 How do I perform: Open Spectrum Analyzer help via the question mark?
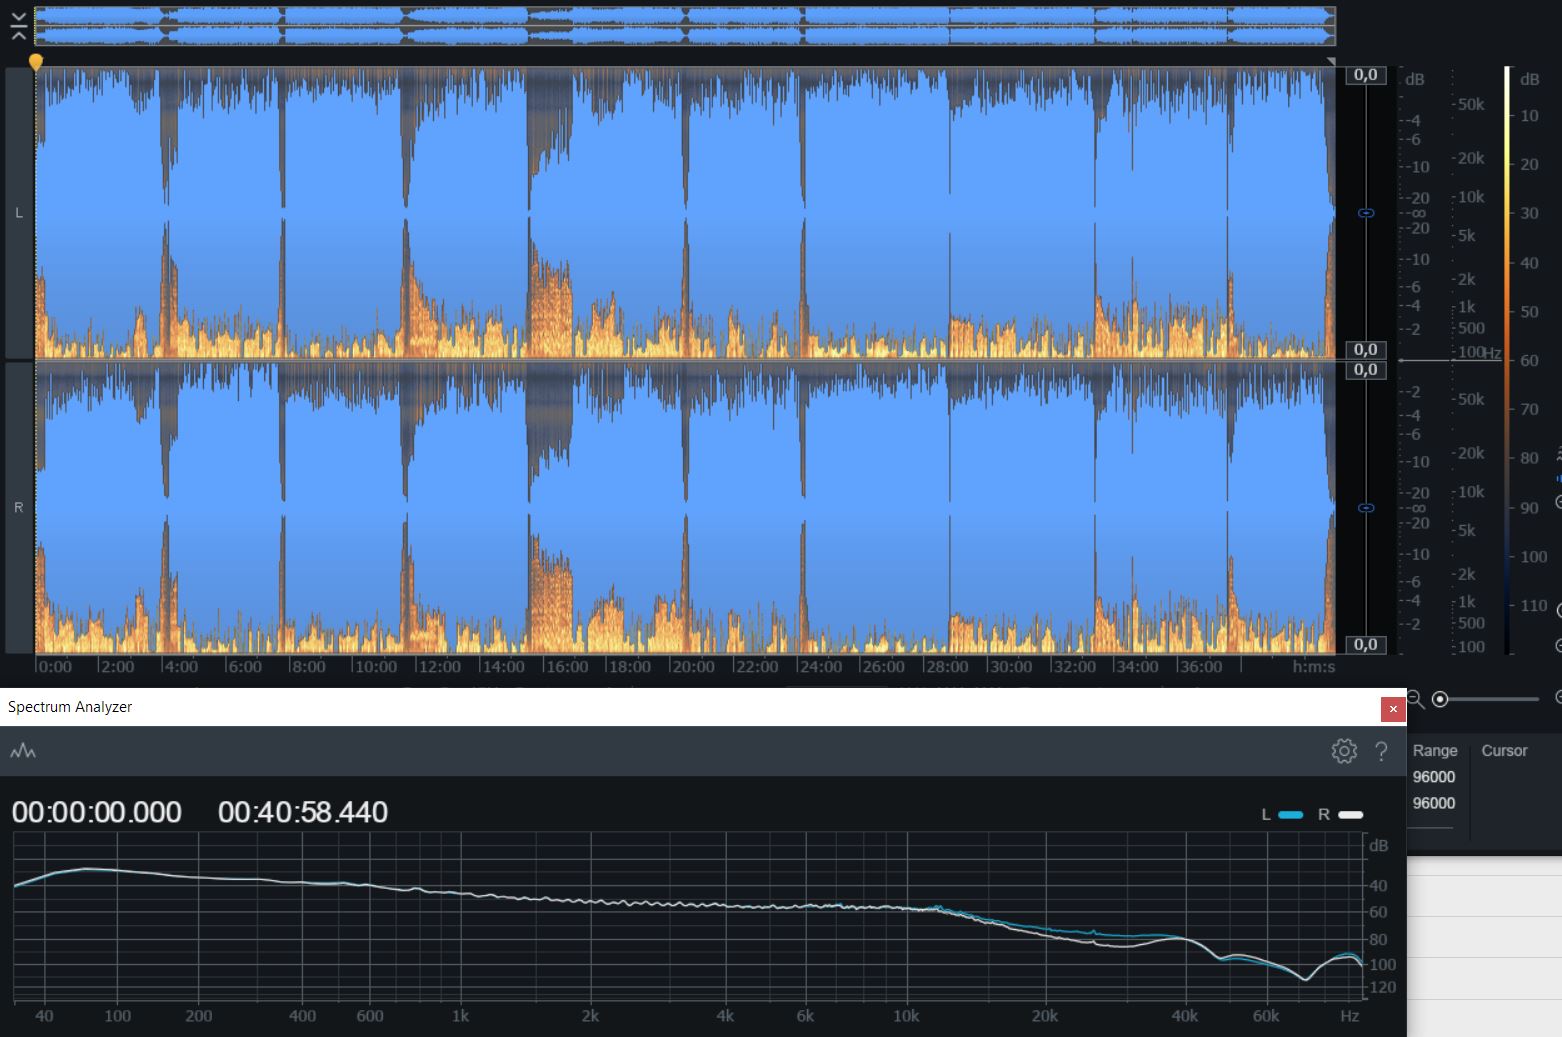1381,751
